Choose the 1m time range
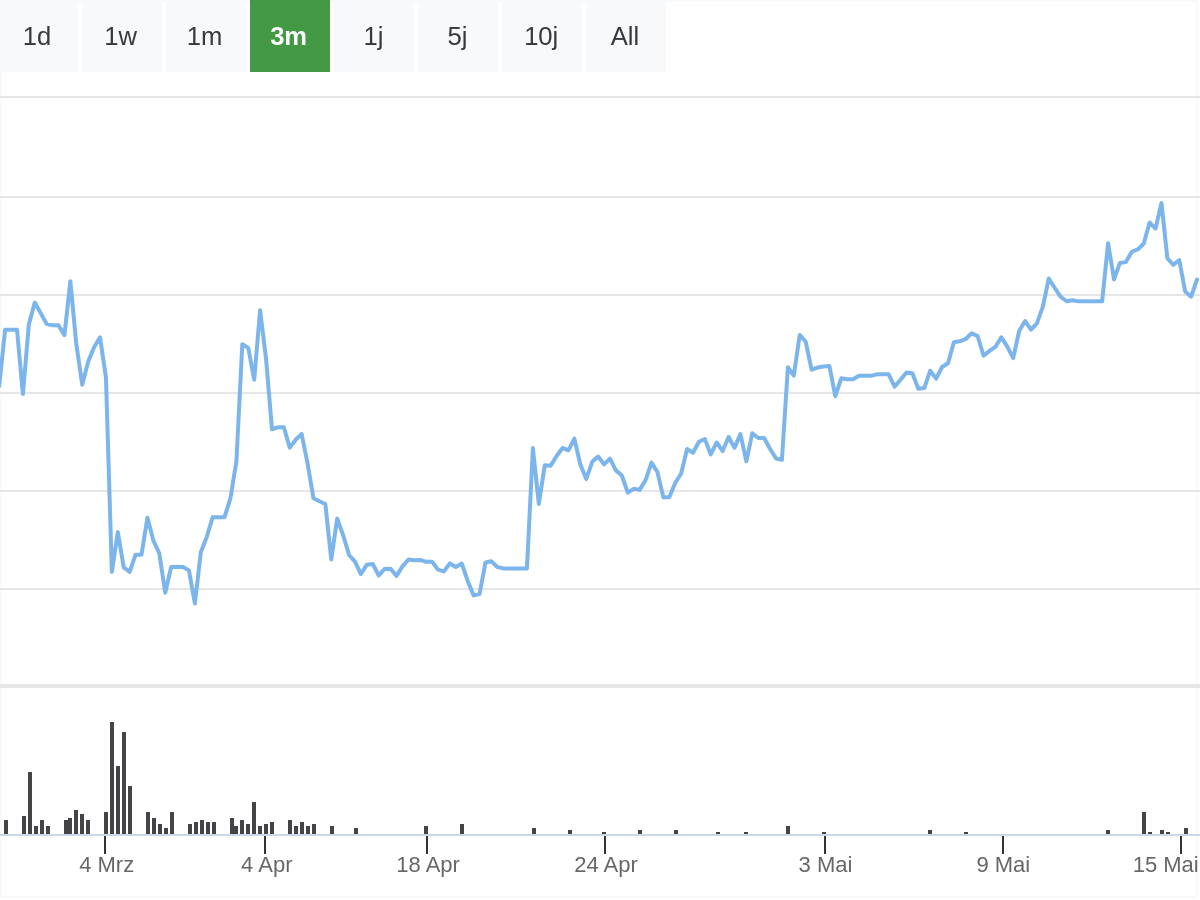The image size is (1200, 900). [205, 36]
